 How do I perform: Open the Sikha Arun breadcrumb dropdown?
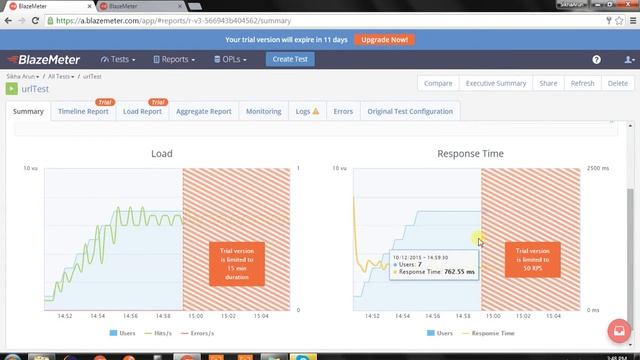22,76
